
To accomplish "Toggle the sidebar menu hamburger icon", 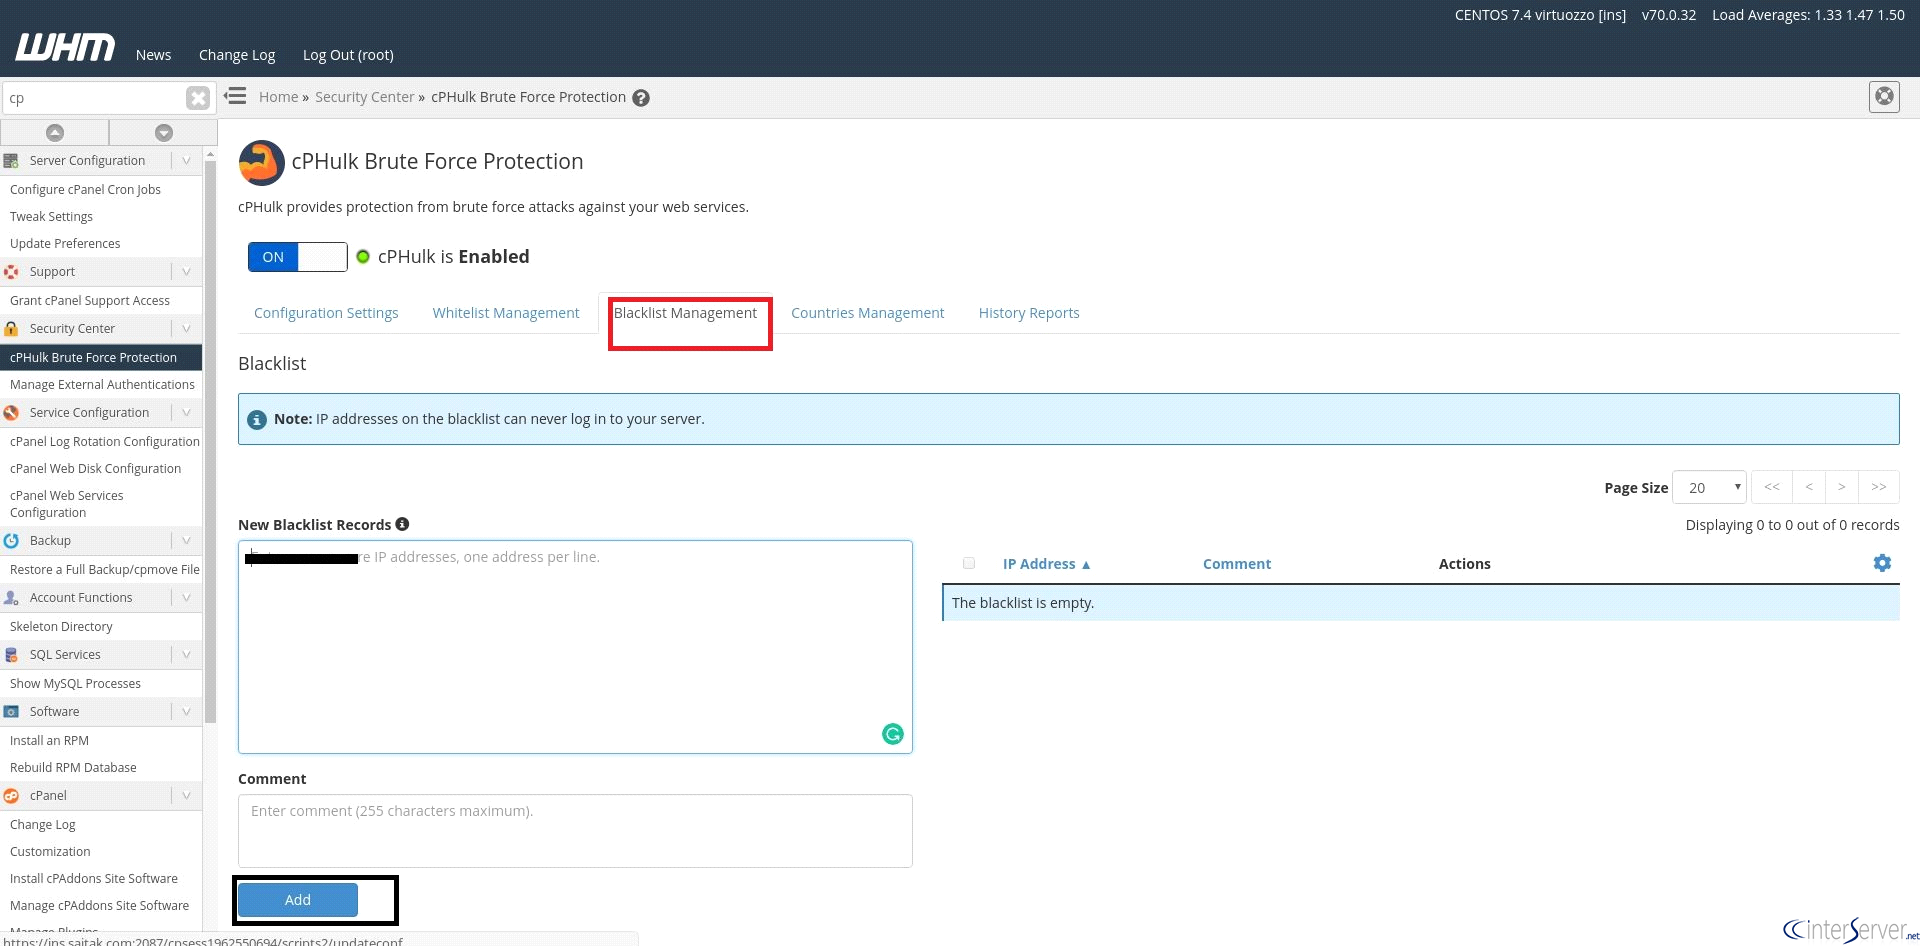I will tap(235, 96).
